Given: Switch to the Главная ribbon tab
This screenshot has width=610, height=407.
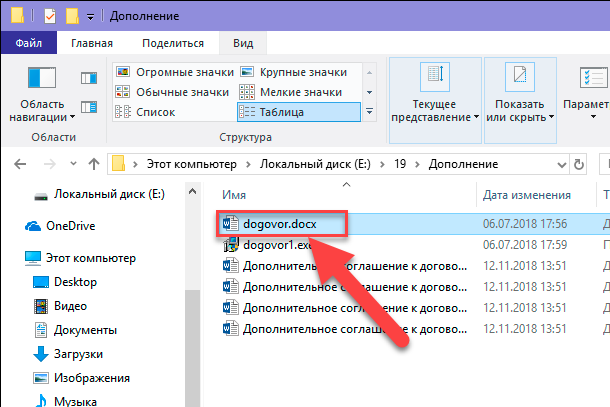Looking at the screenshot, I should click(x=91, y=43).
